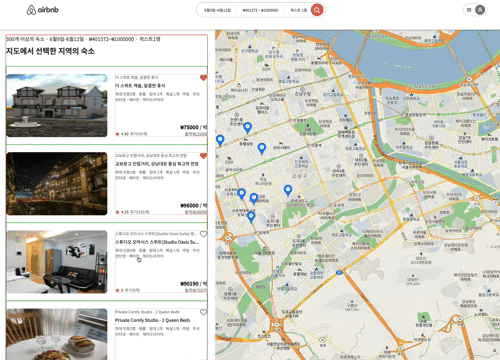Click the small gray subtitle 'Private Comfy Studio - 2 Queen Beds'
This screenshot has width=500, height=360.
click(147, 312)
